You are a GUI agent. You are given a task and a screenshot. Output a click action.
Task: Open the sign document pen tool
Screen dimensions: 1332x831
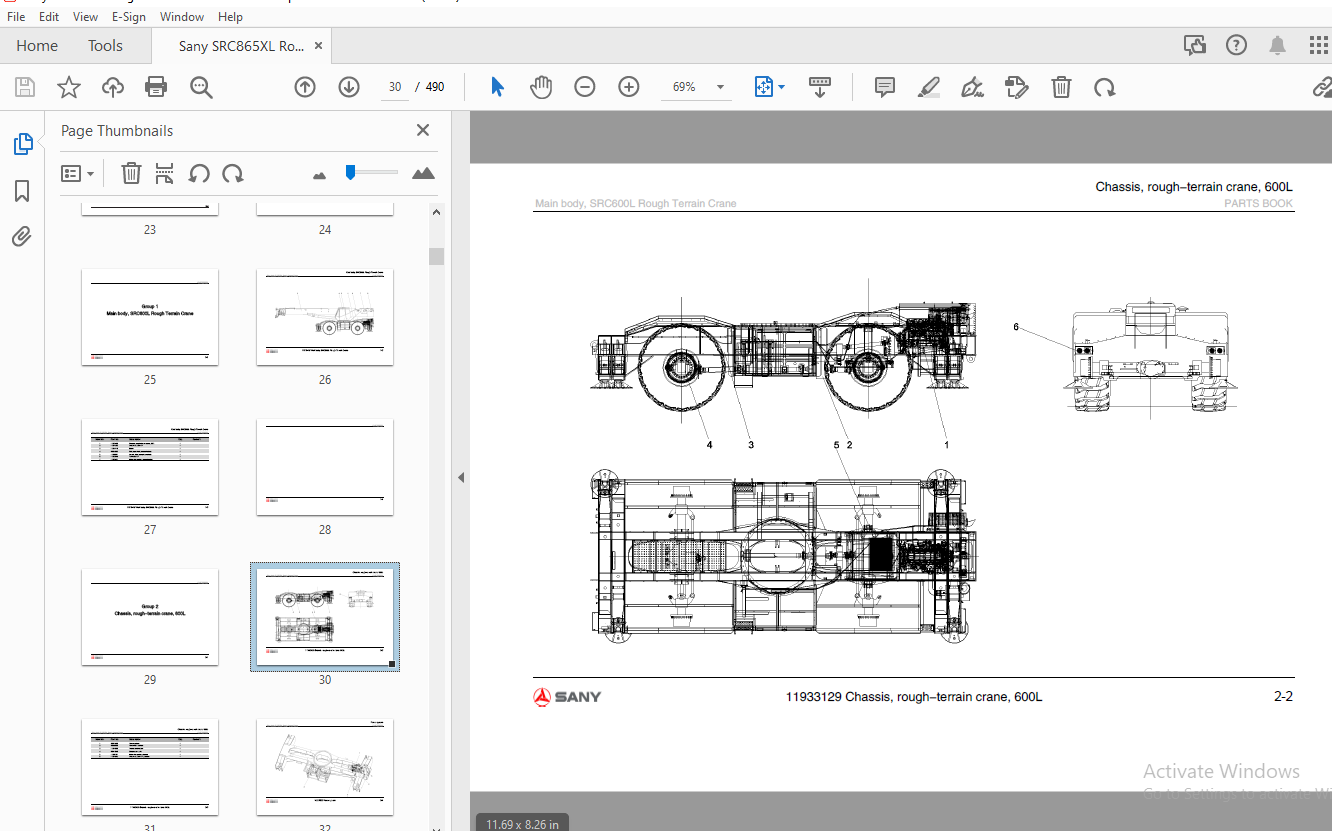tap(973, 87)
